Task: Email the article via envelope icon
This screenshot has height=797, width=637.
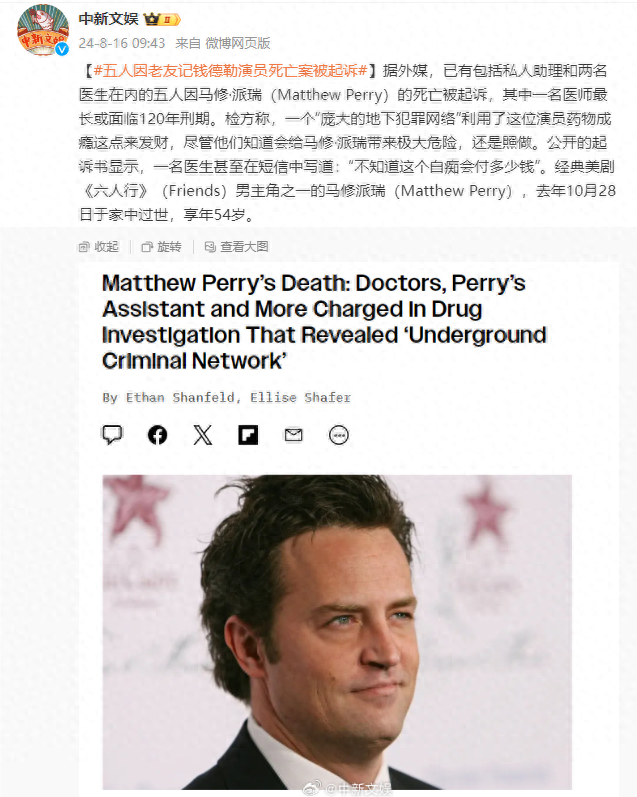Action: pos(293,435)
